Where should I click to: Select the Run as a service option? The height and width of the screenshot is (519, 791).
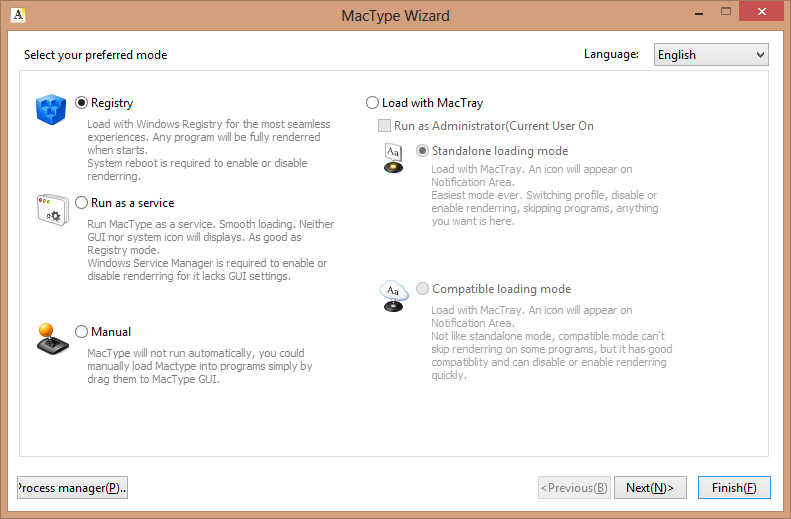coord(81,203)
